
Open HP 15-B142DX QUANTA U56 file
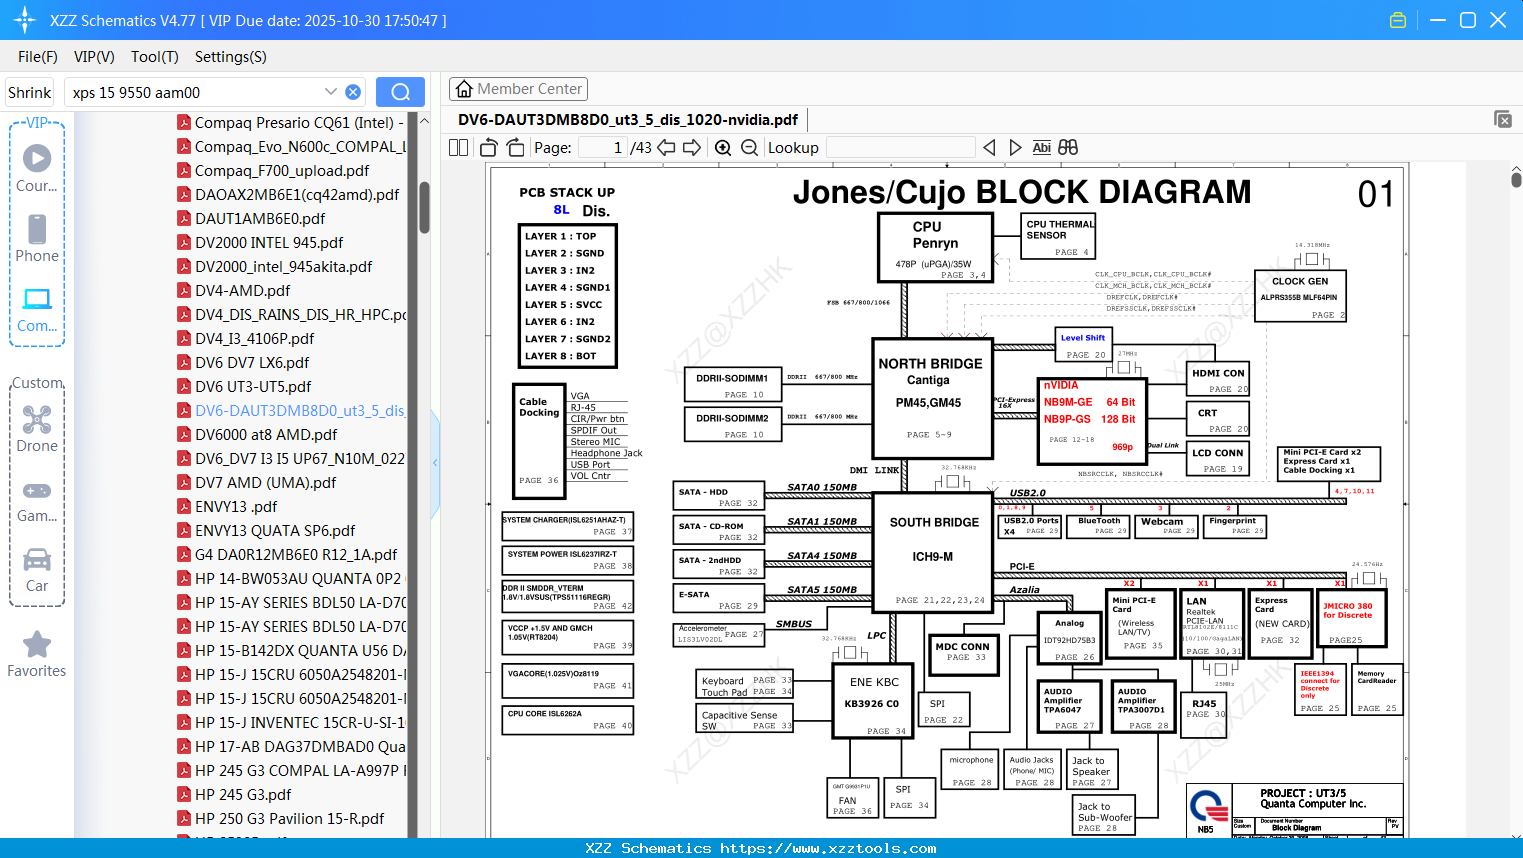pyautogui.click(x=290, y=650)
